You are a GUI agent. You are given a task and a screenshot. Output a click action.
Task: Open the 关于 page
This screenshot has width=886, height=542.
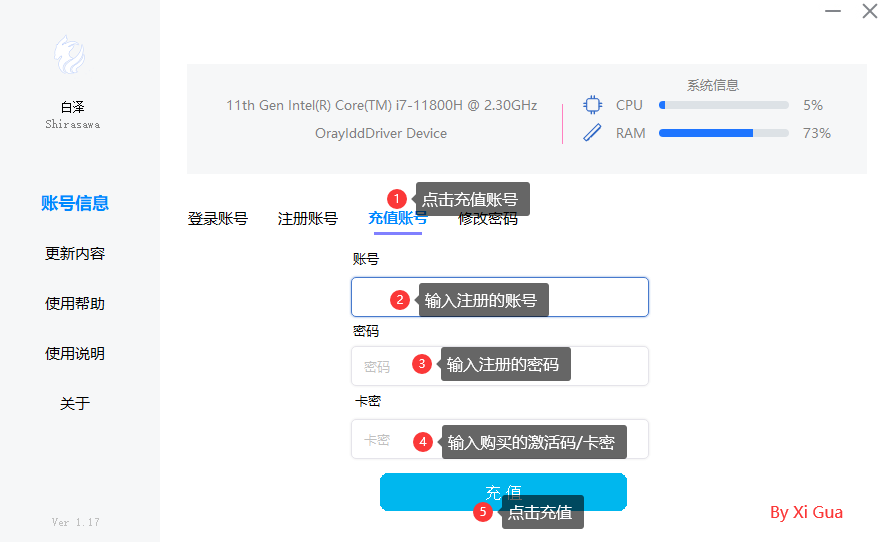pos(75,403)
